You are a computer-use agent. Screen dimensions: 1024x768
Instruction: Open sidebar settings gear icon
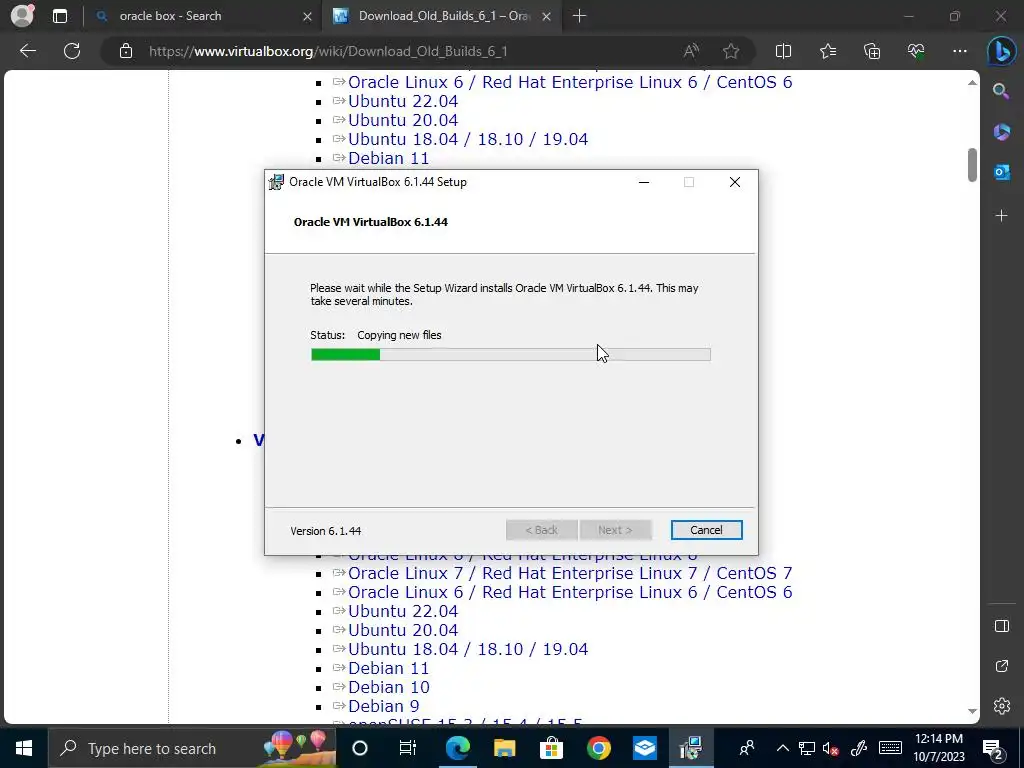point(1002,706)
